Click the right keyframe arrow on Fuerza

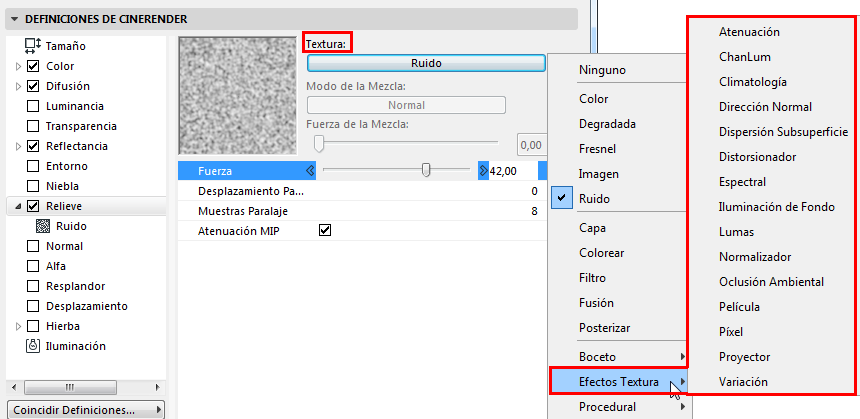pos(483,171)
